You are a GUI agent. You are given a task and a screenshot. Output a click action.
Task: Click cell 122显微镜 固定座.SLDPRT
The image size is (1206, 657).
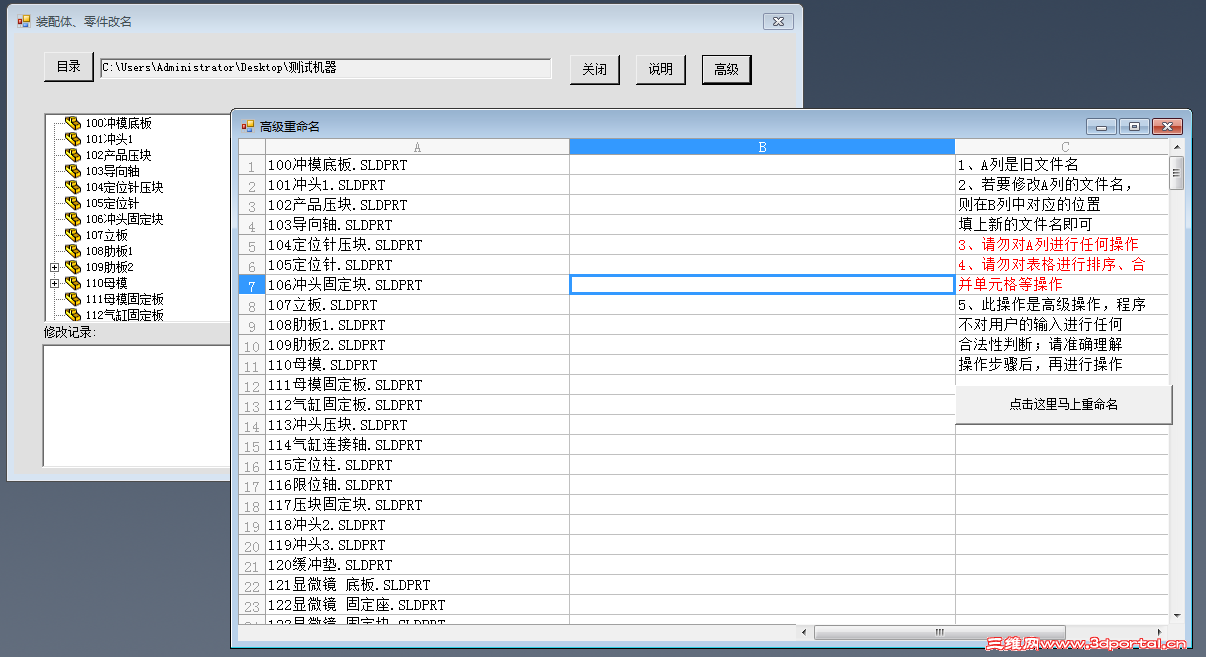(417, 605)
